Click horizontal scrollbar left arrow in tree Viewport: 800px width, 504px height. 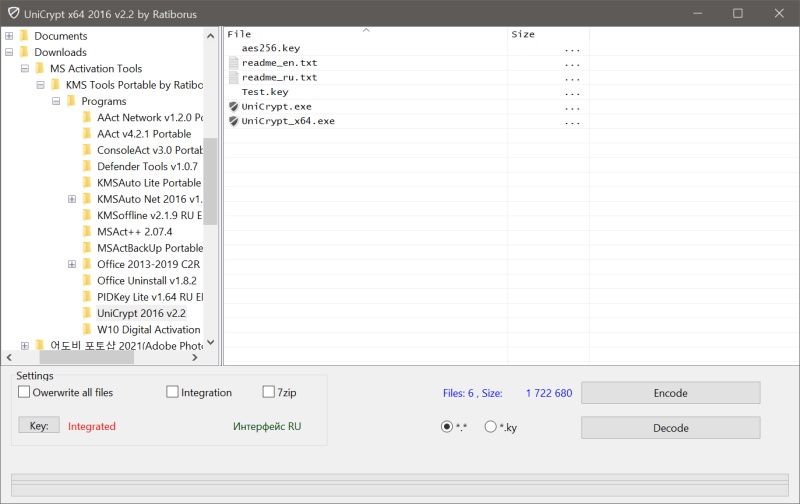coord(9,358)
